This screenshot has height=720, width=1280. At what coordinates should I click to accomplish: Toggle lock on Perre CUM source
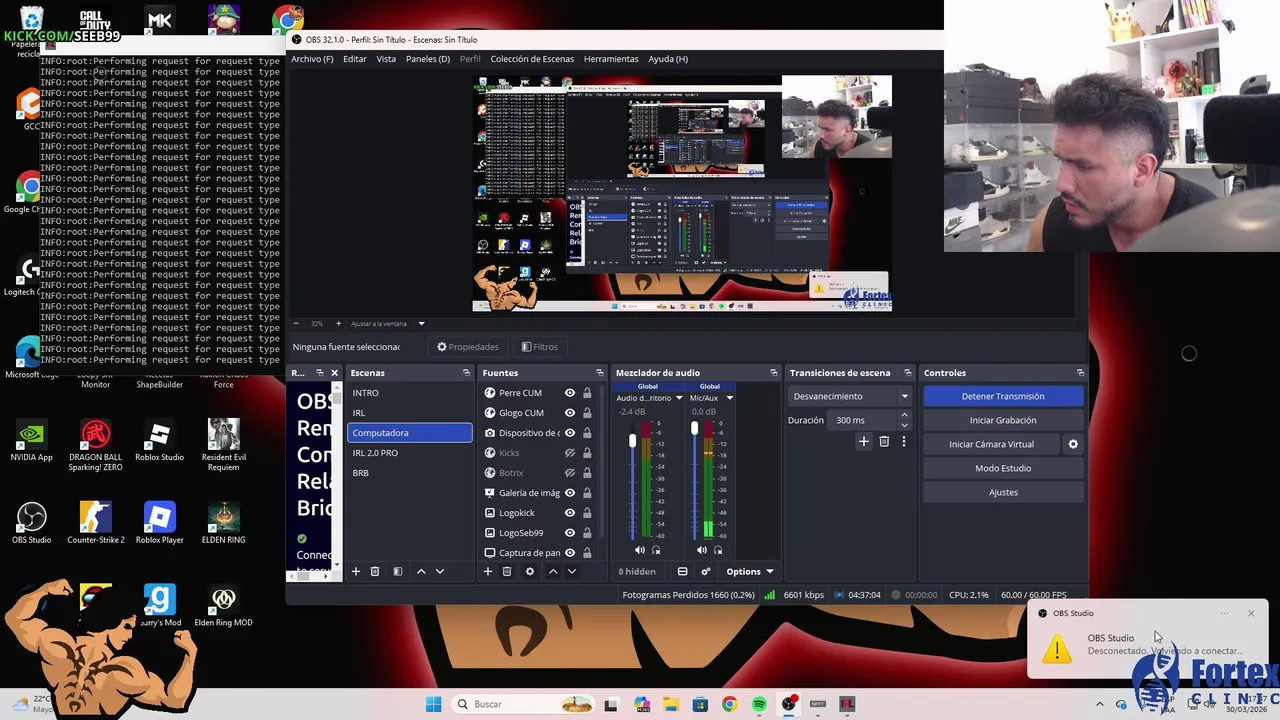pyautogui.click(x=587, y=393)
